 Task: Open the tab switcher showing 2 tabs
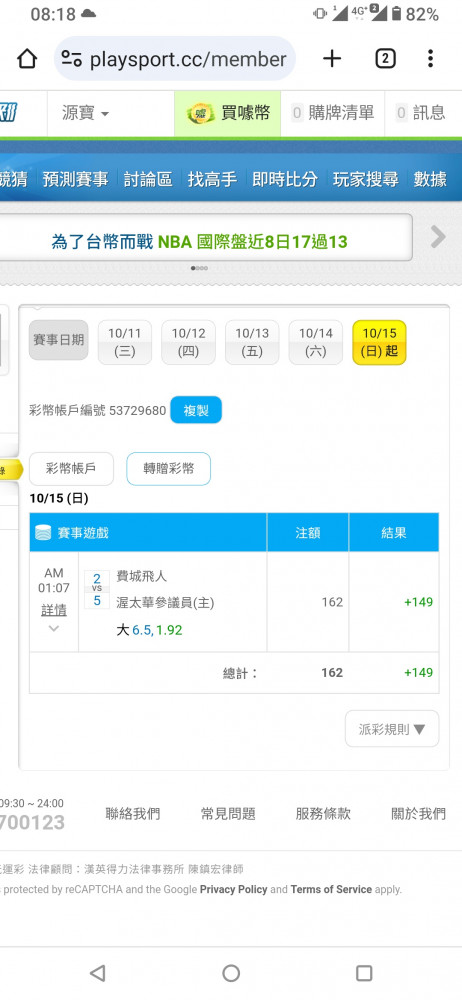(385, 59)
